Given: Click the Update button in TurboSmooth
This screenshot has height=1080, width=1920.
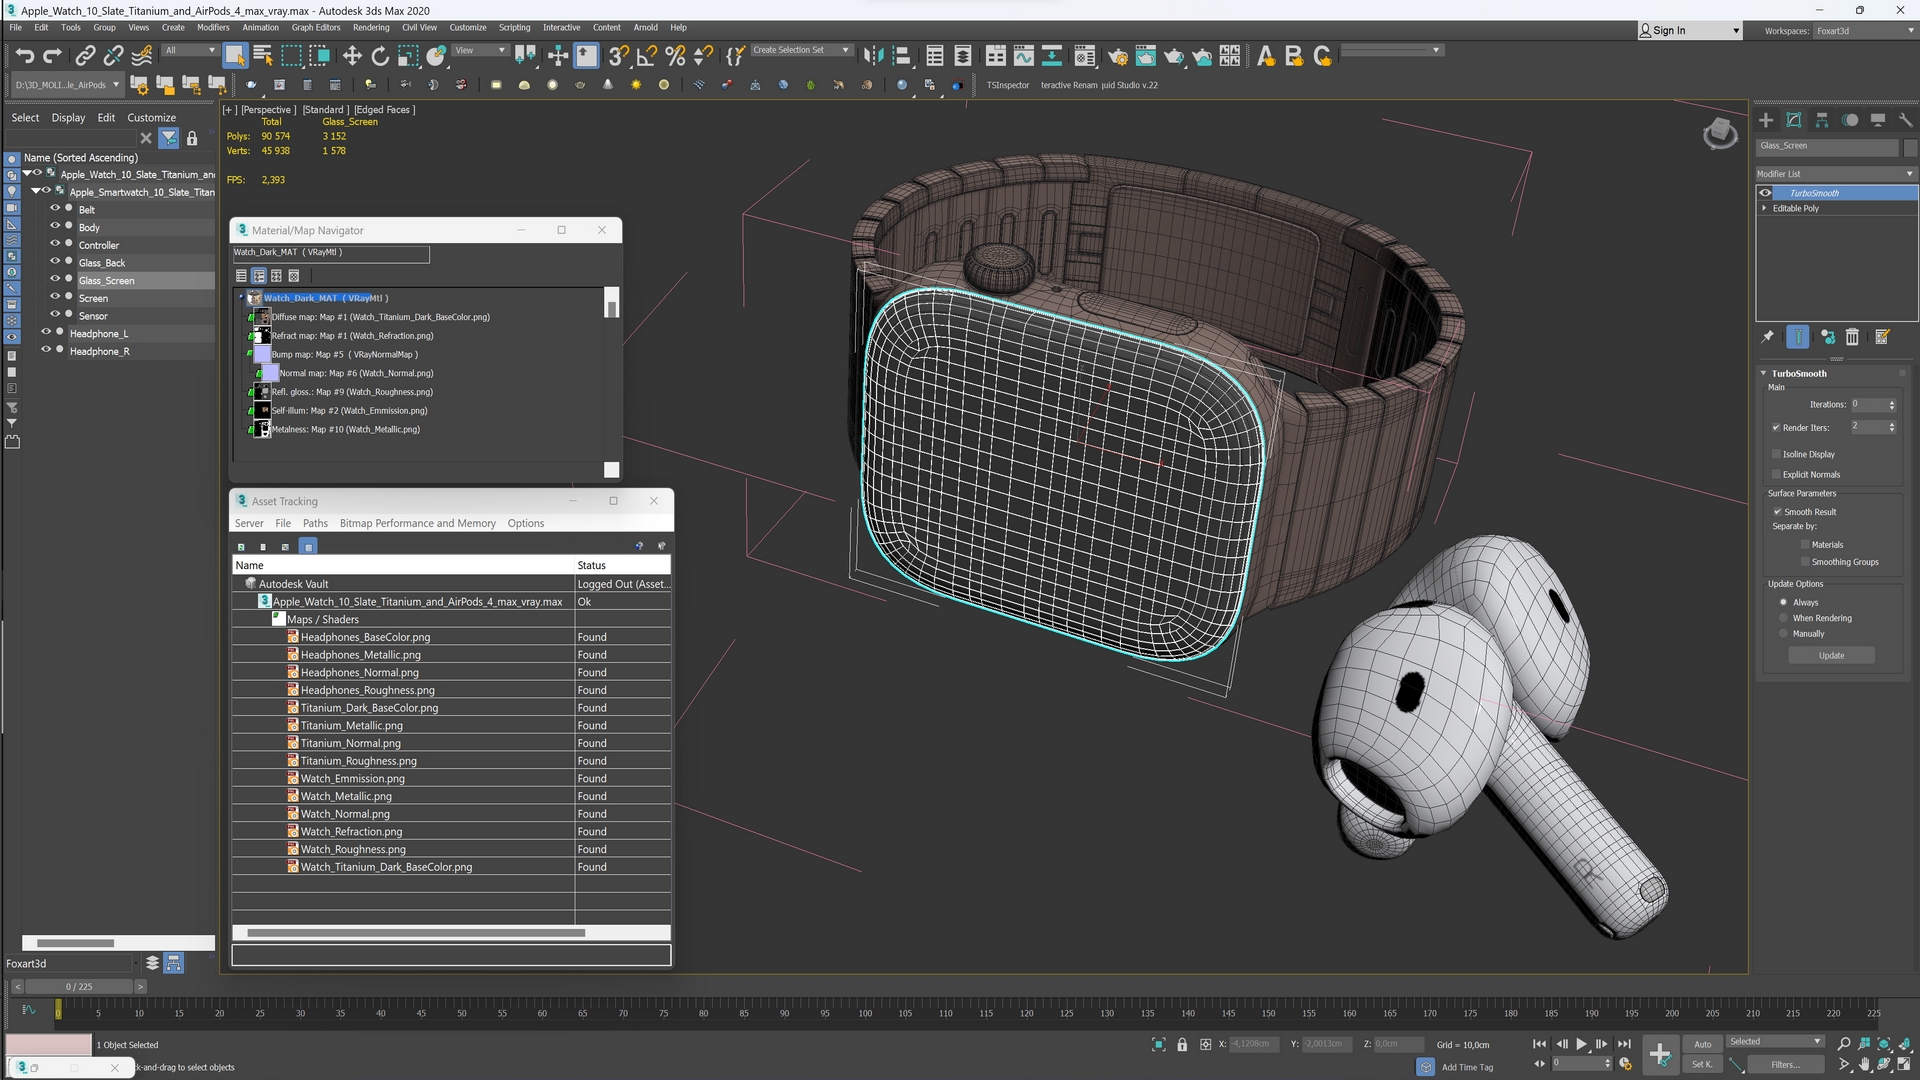Looking at the screenshot, I should 1831,656.
